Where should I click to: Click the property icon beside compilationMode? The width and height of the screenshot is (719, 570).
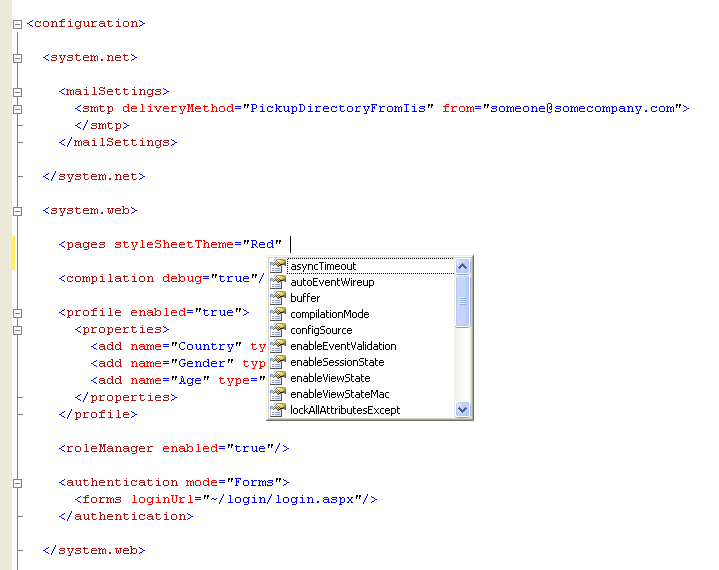click(x=277, y=314)
